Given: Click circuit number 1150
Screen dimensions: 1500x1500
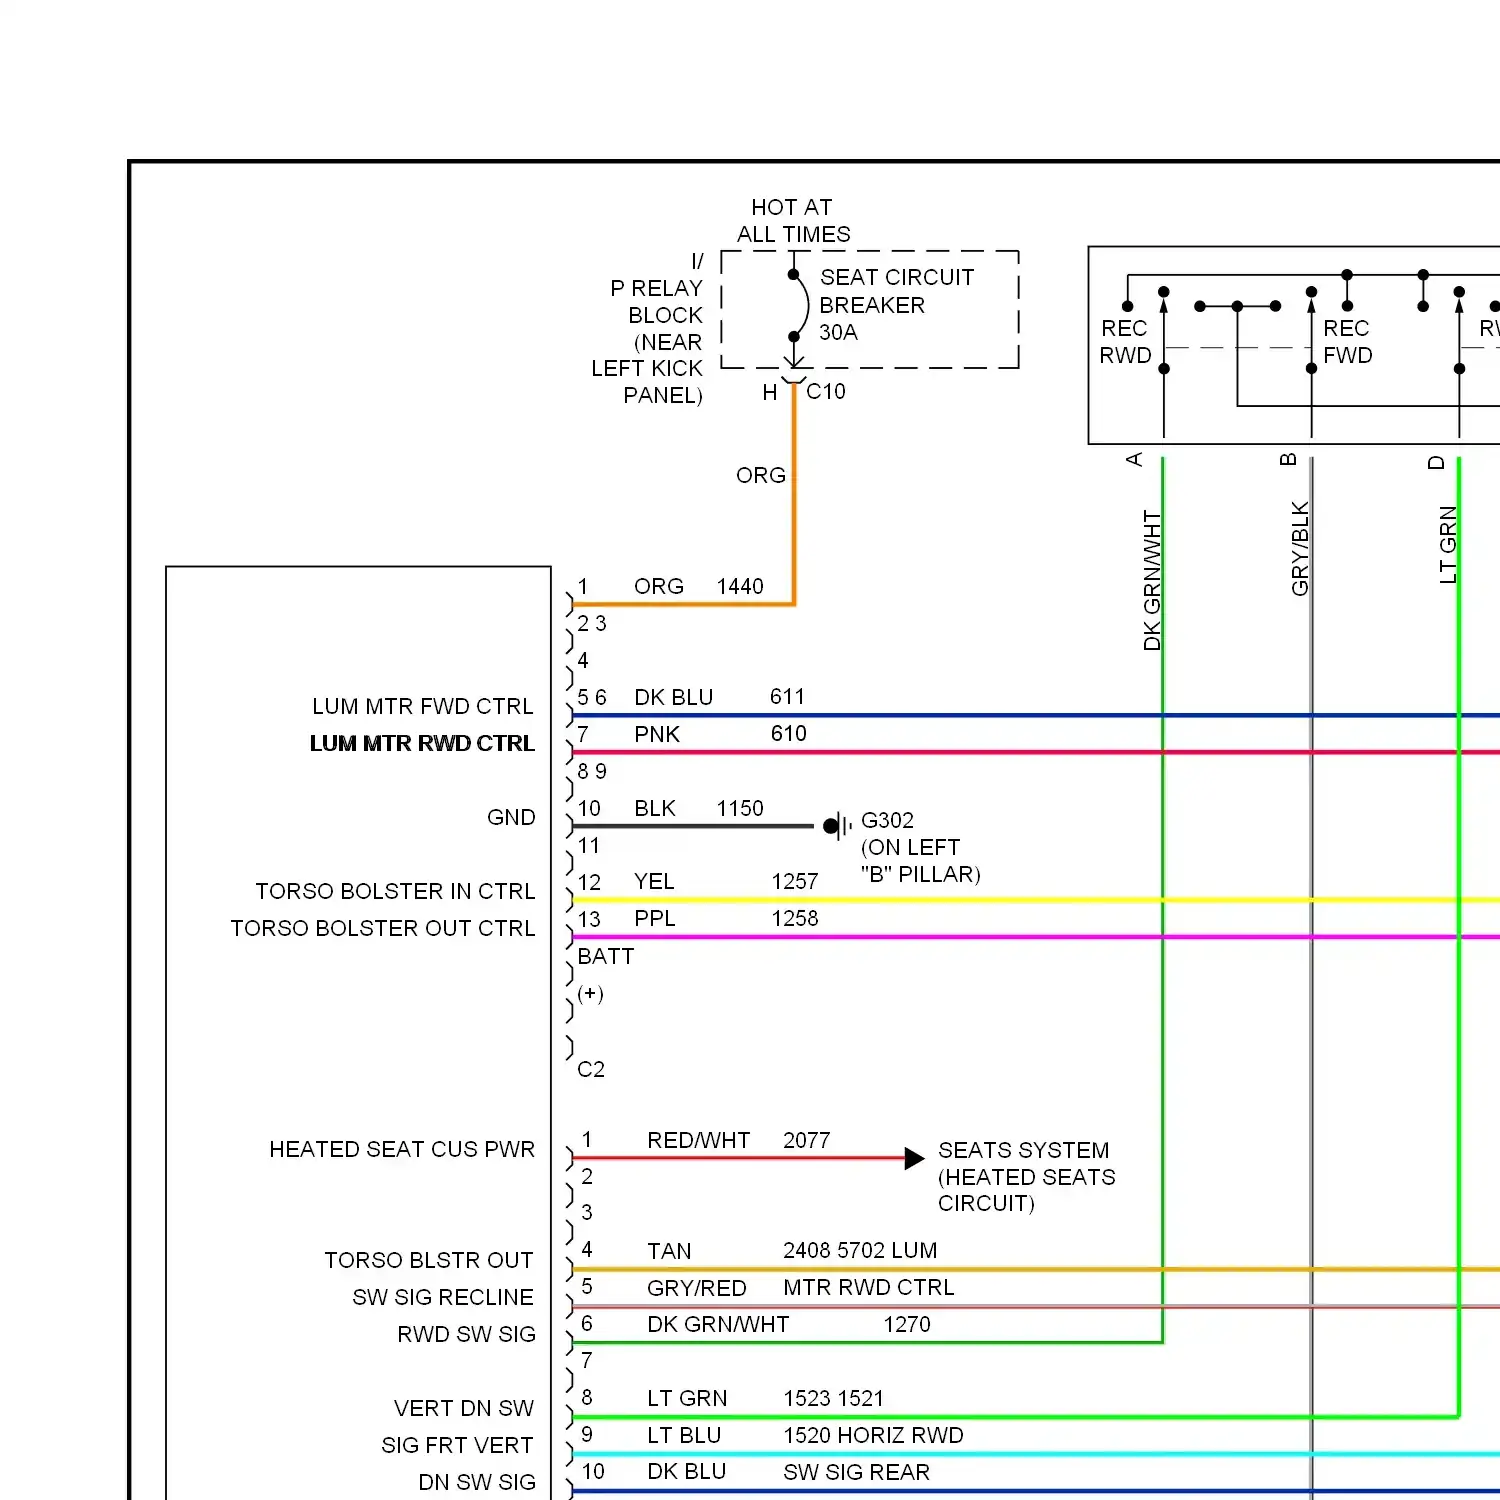Looking at the screenshot, I should (740, 809).
